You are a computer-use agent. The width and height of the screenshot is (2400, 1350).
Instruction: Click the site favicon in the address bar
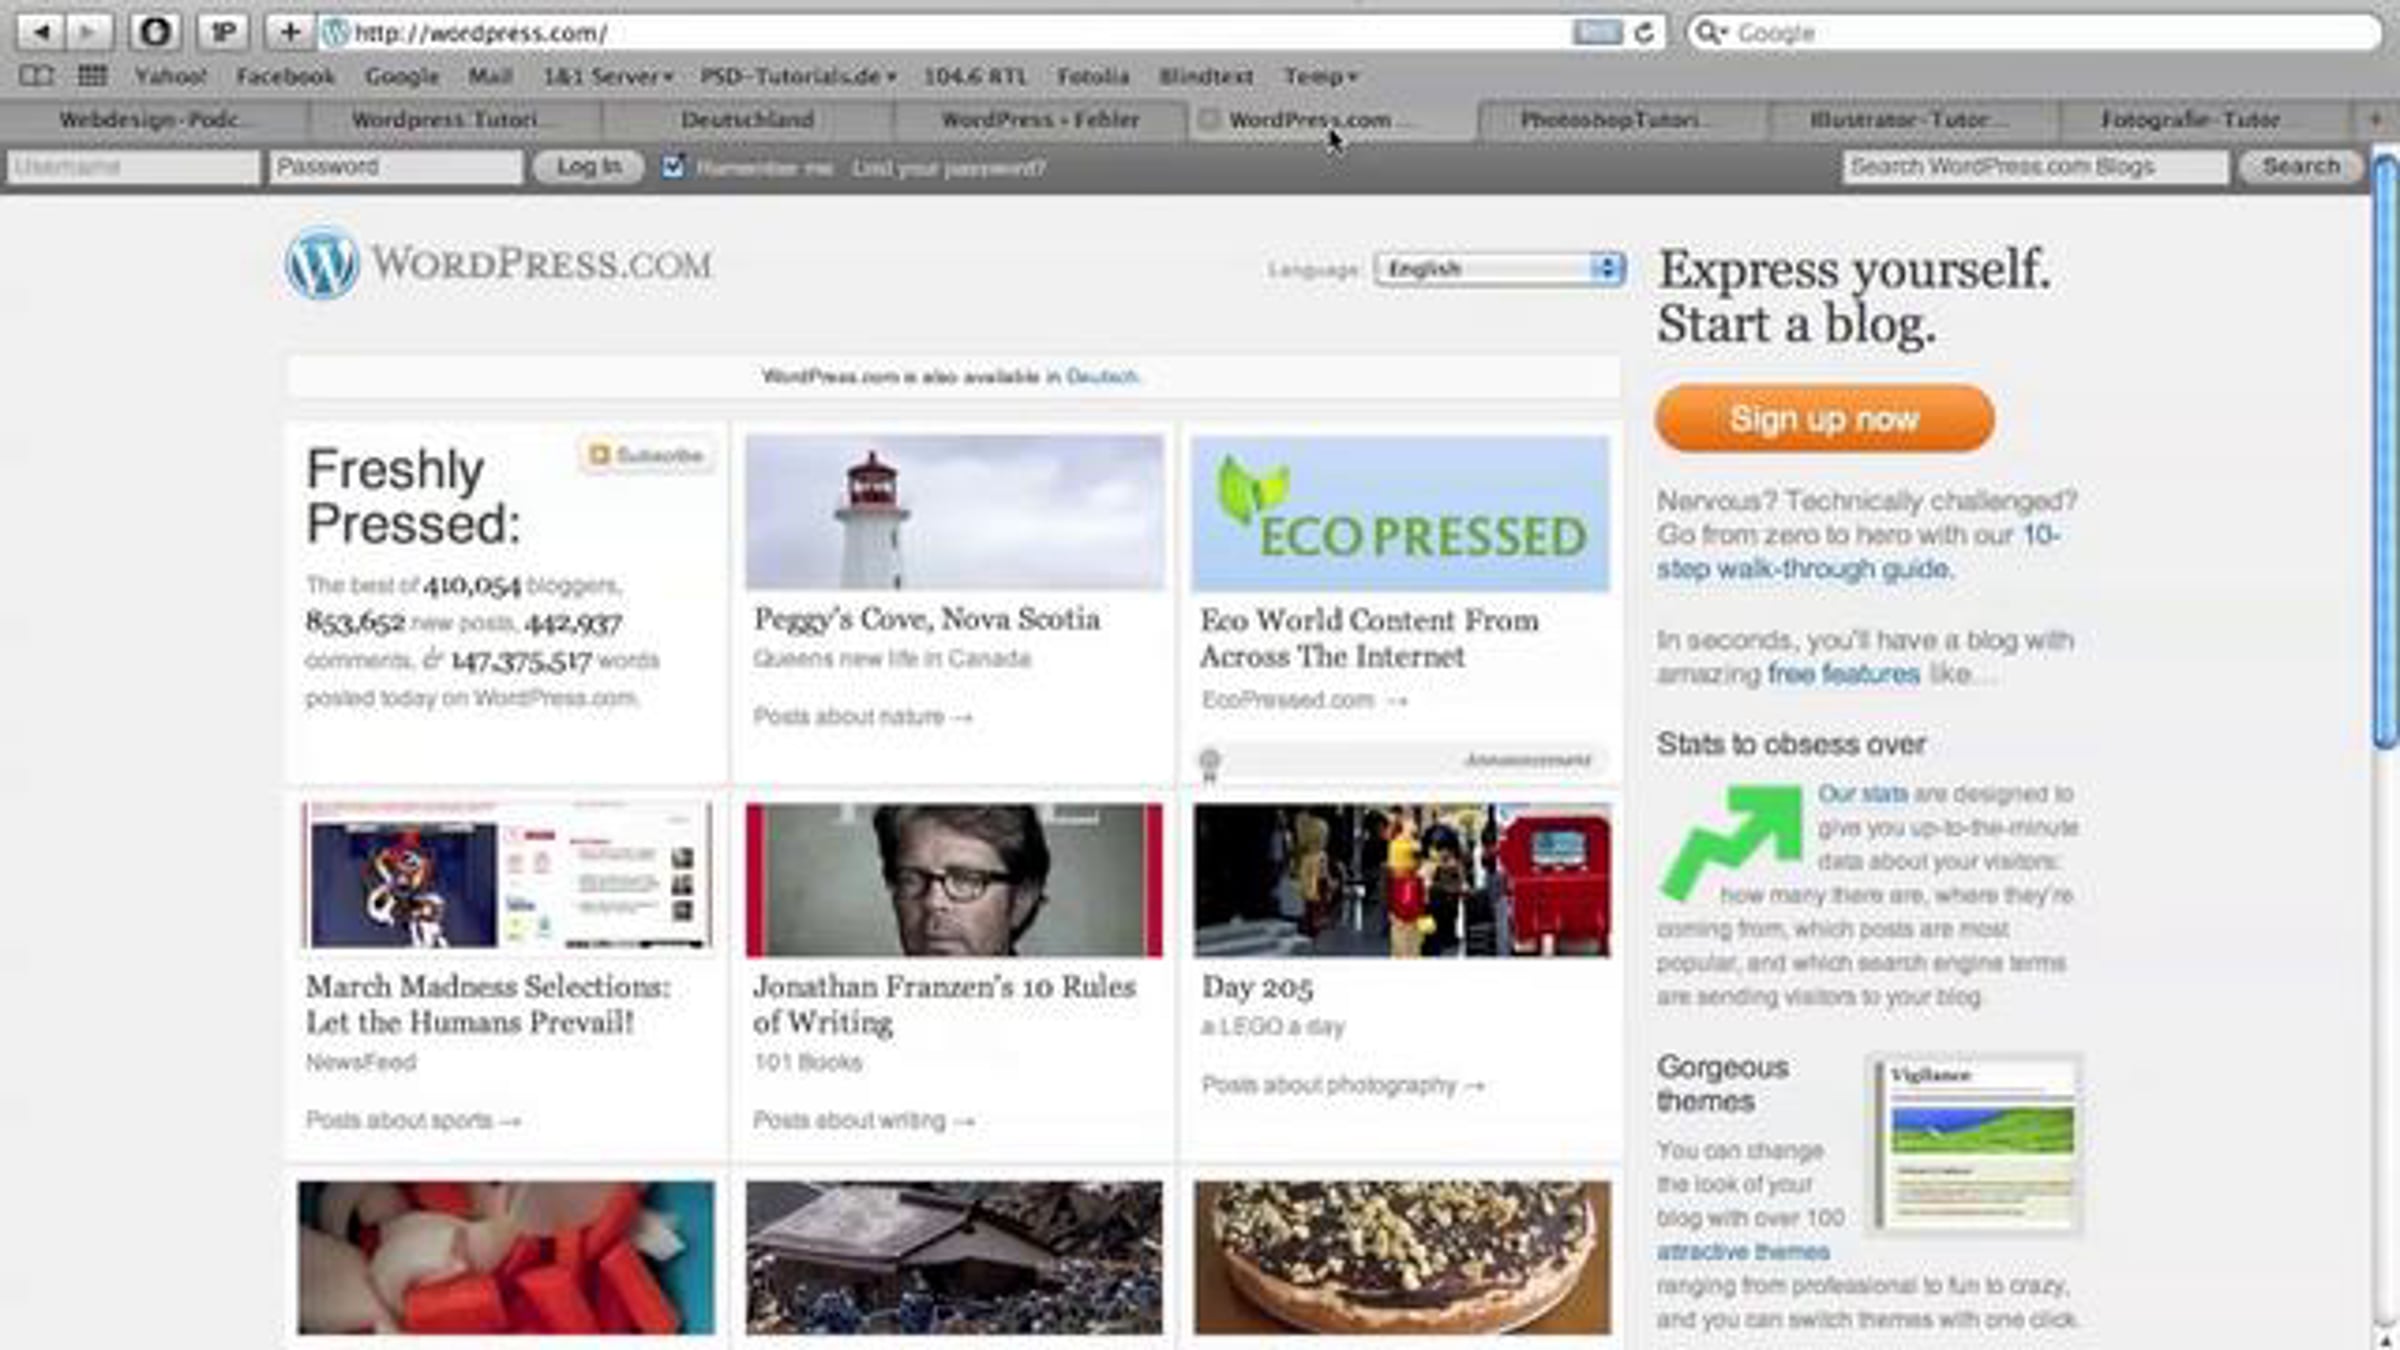336,33
